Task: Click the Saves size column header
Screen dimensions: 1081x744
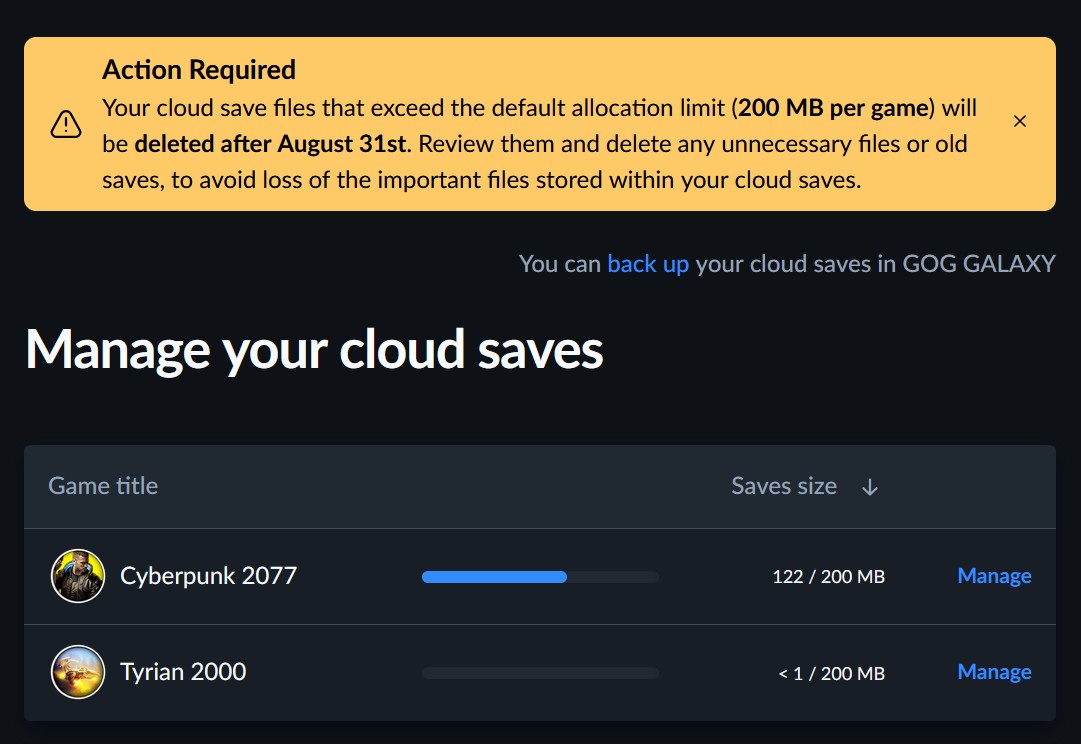Action: point(784,486)
